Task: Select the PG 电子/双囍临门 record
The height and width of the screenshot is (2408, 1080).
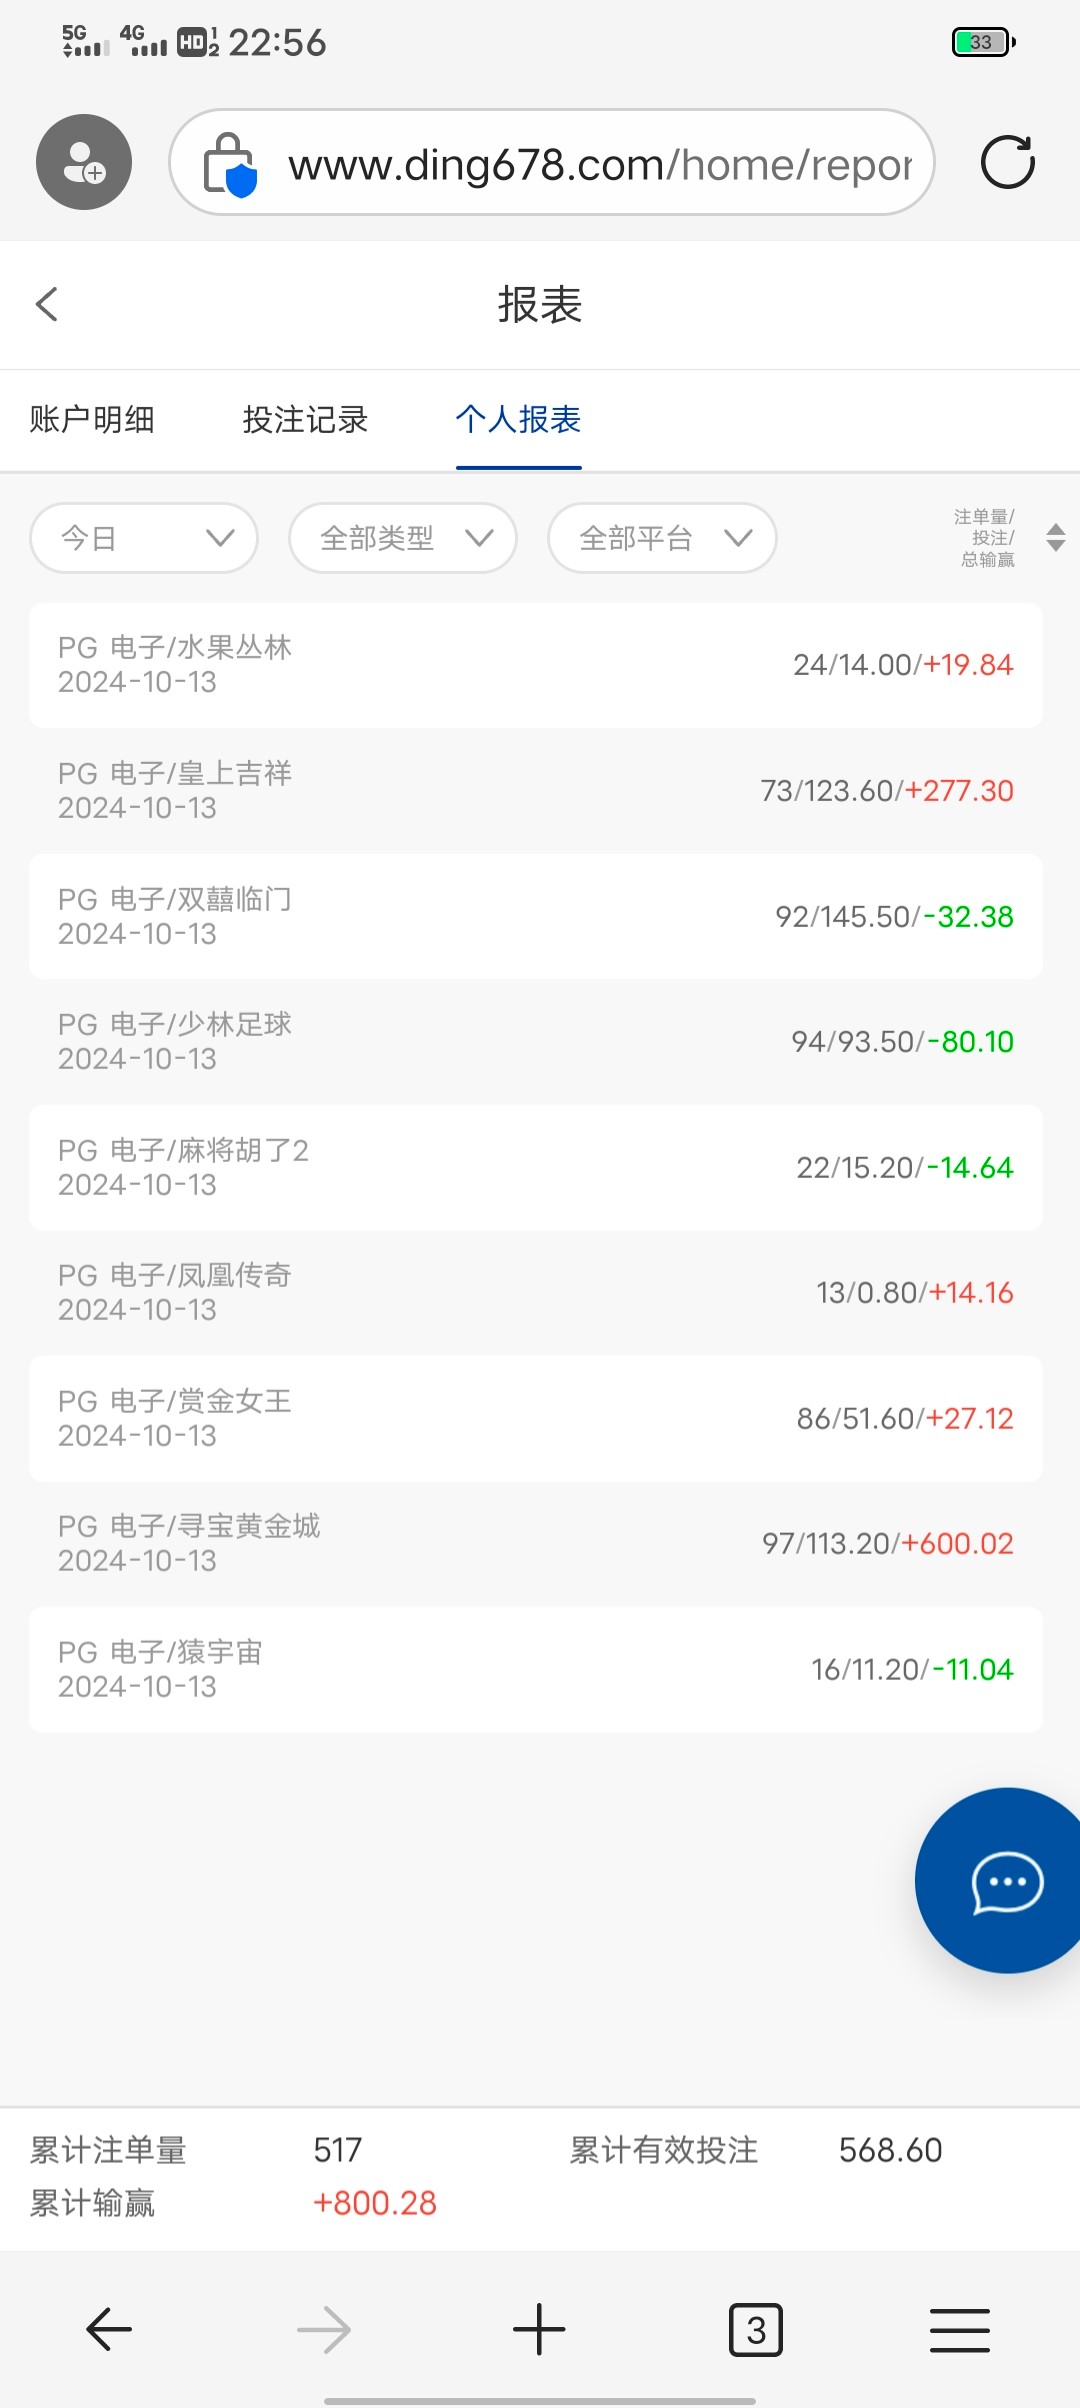Action: click(x=536, y=916)
